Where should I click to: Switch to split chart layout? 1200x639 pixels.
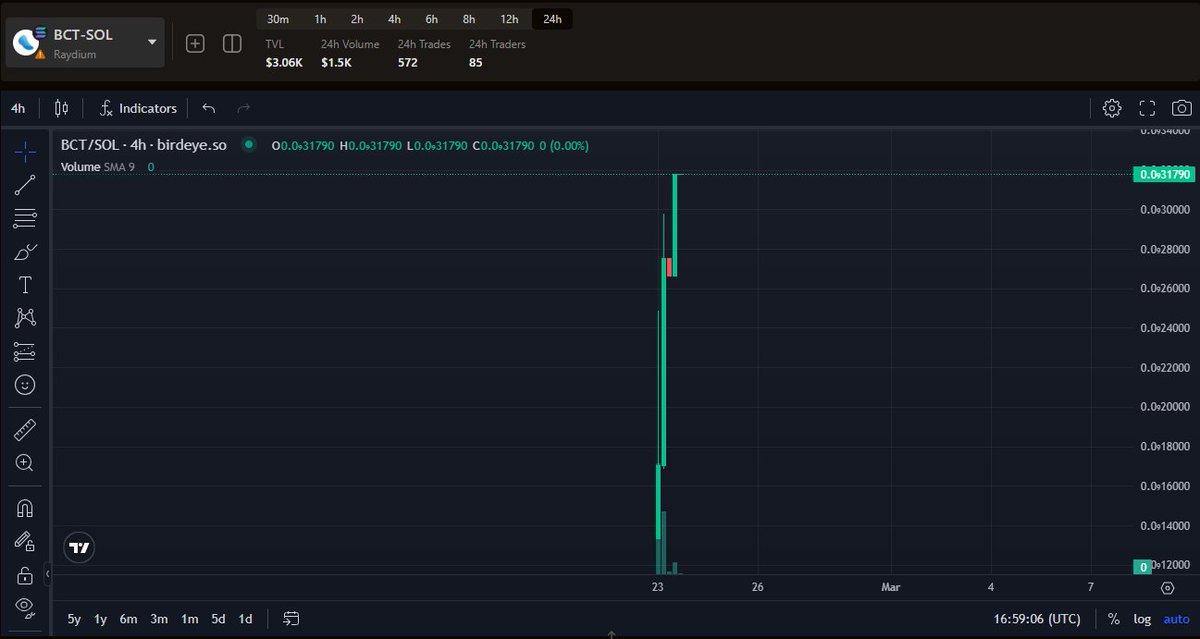232,44
